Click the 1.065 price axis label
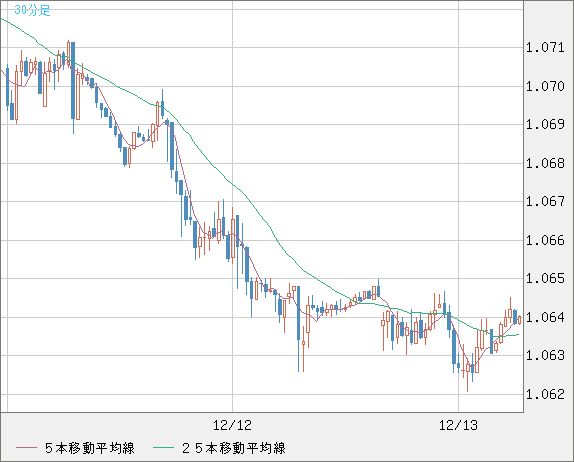The width and height of the screenshot is (574, 462). 545,279
